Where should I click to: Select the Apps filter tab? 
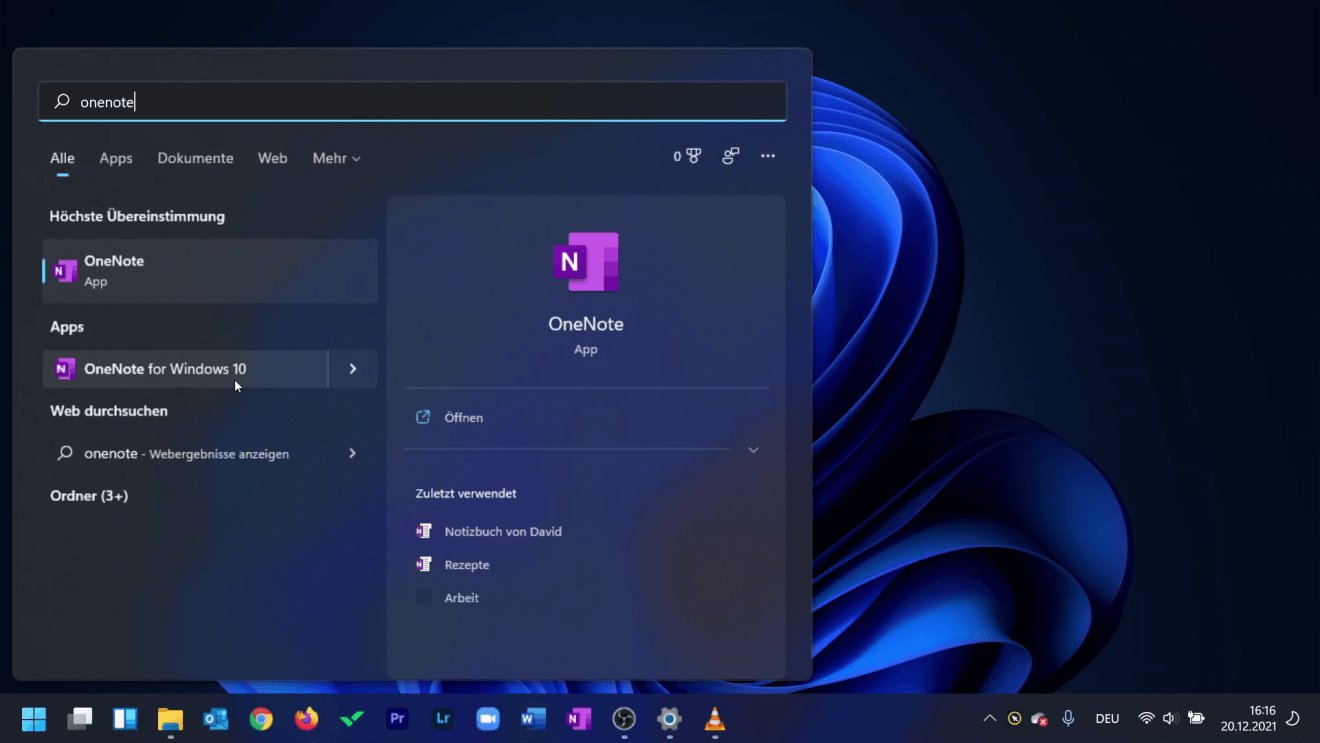[x=115, y=158]
